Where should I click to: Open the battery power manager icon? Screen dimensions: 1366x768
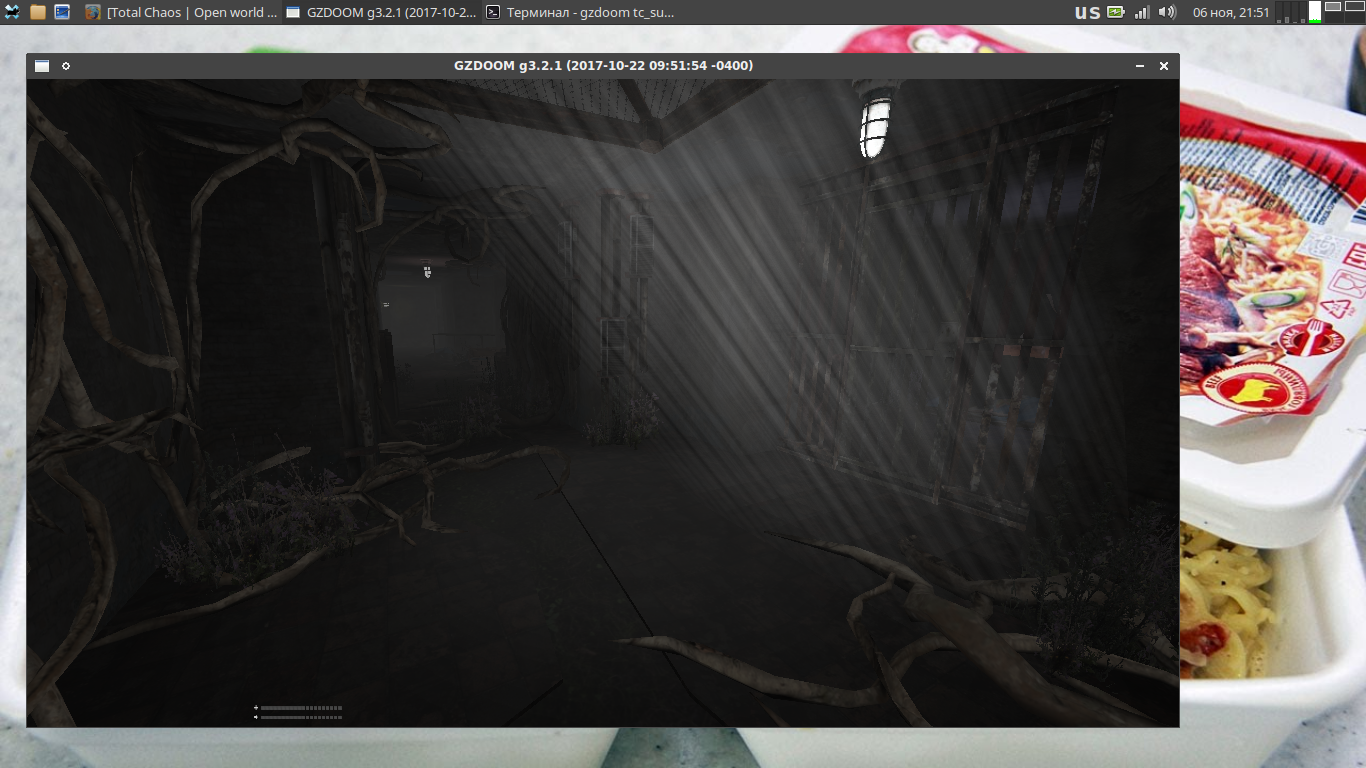(1115, 12)
